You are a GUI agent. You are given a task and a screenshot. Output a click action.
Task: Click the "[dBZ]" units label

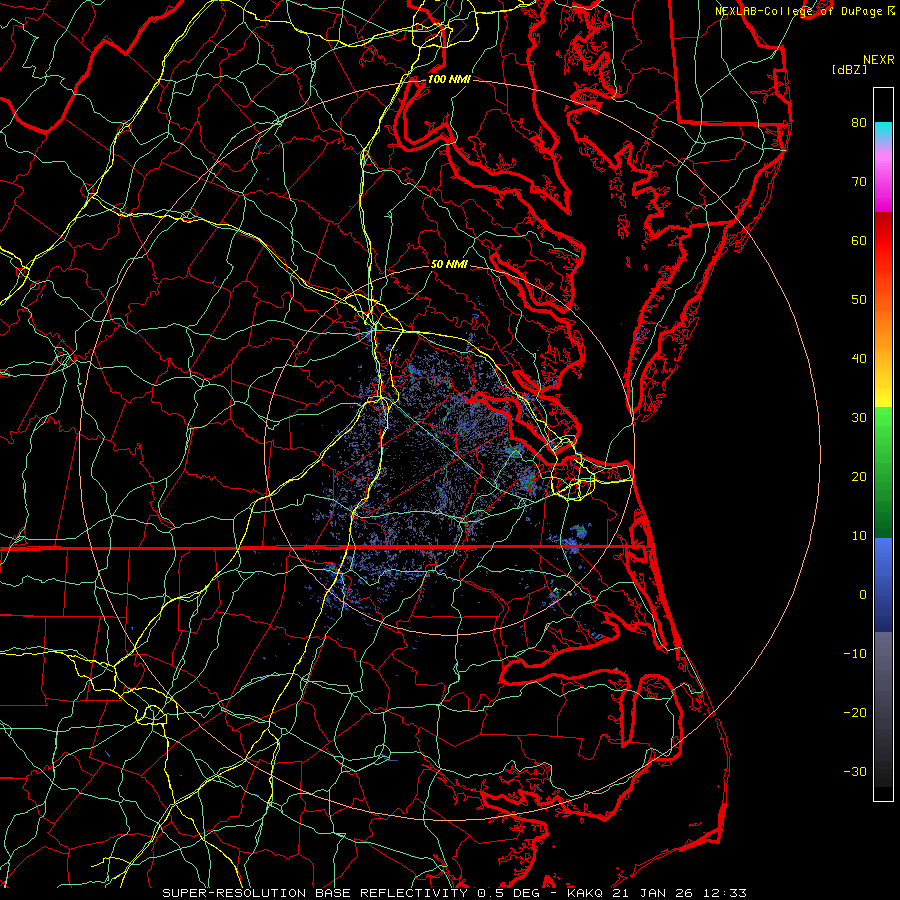[849, 70]
